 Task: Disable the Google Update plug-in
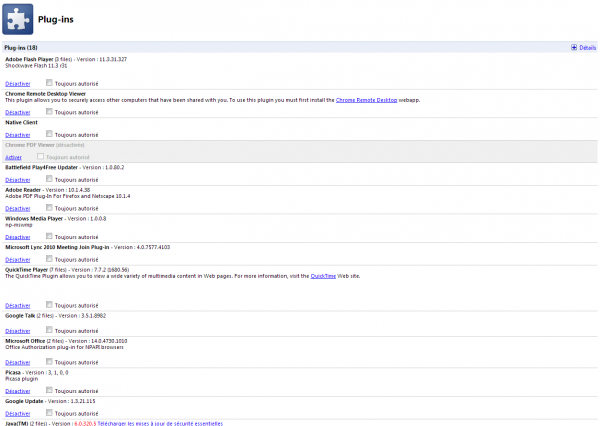tap(18, 413)
